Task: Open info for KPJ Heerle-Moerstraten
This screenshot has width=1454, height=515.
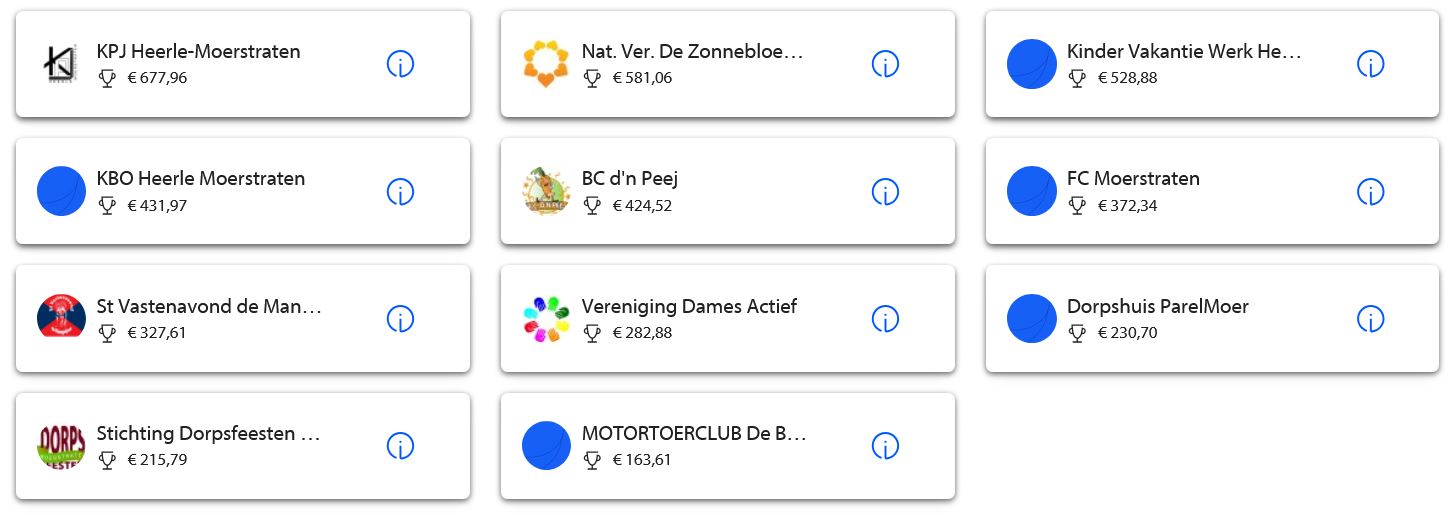Action: click(400, 64)
